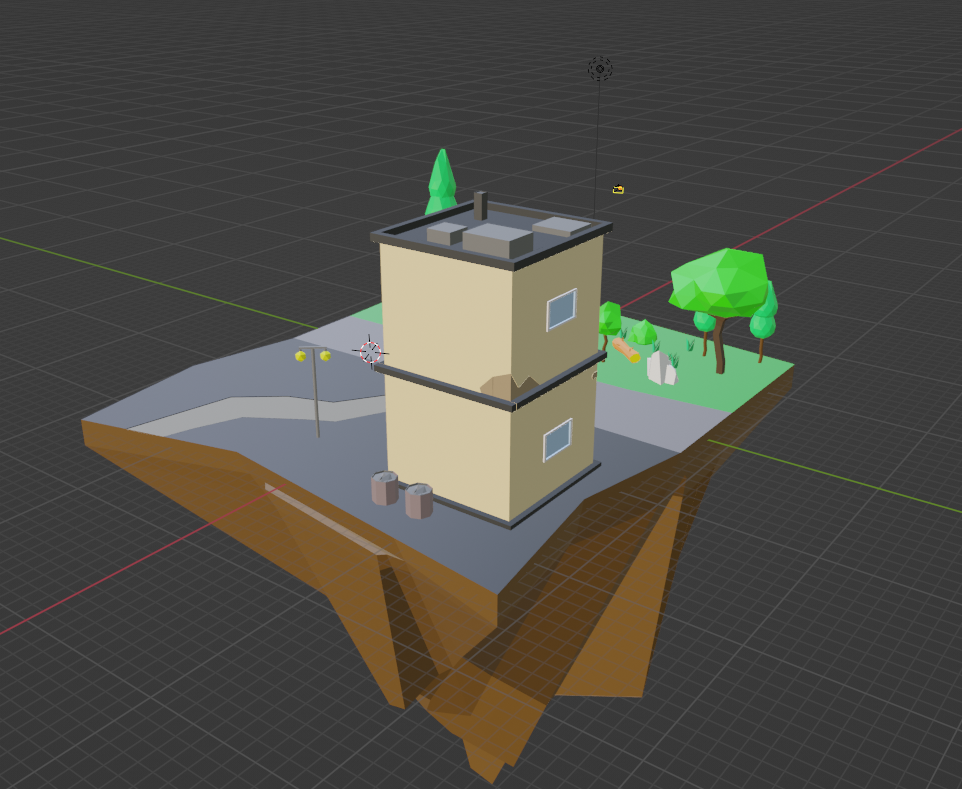Click the broken wall patch on the building corner
The image size is (962, 789).
coord(510,387)
